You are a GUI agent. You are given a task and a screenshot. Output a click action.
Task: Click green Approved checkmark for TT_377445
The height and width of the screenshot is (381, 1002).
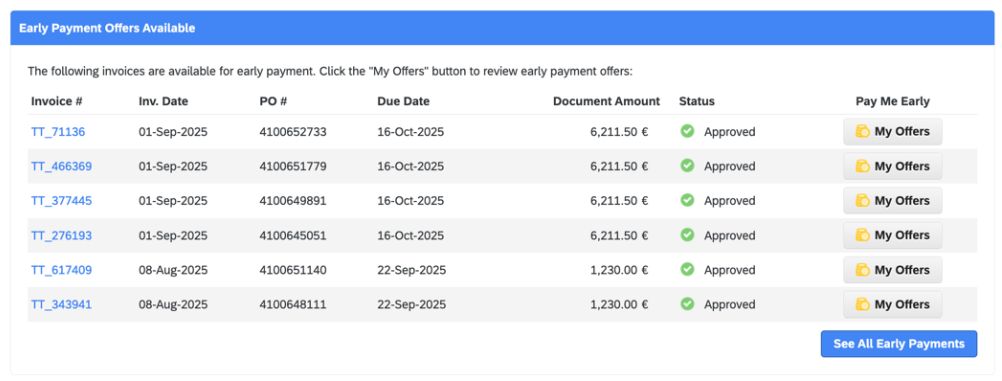[687, 200]
